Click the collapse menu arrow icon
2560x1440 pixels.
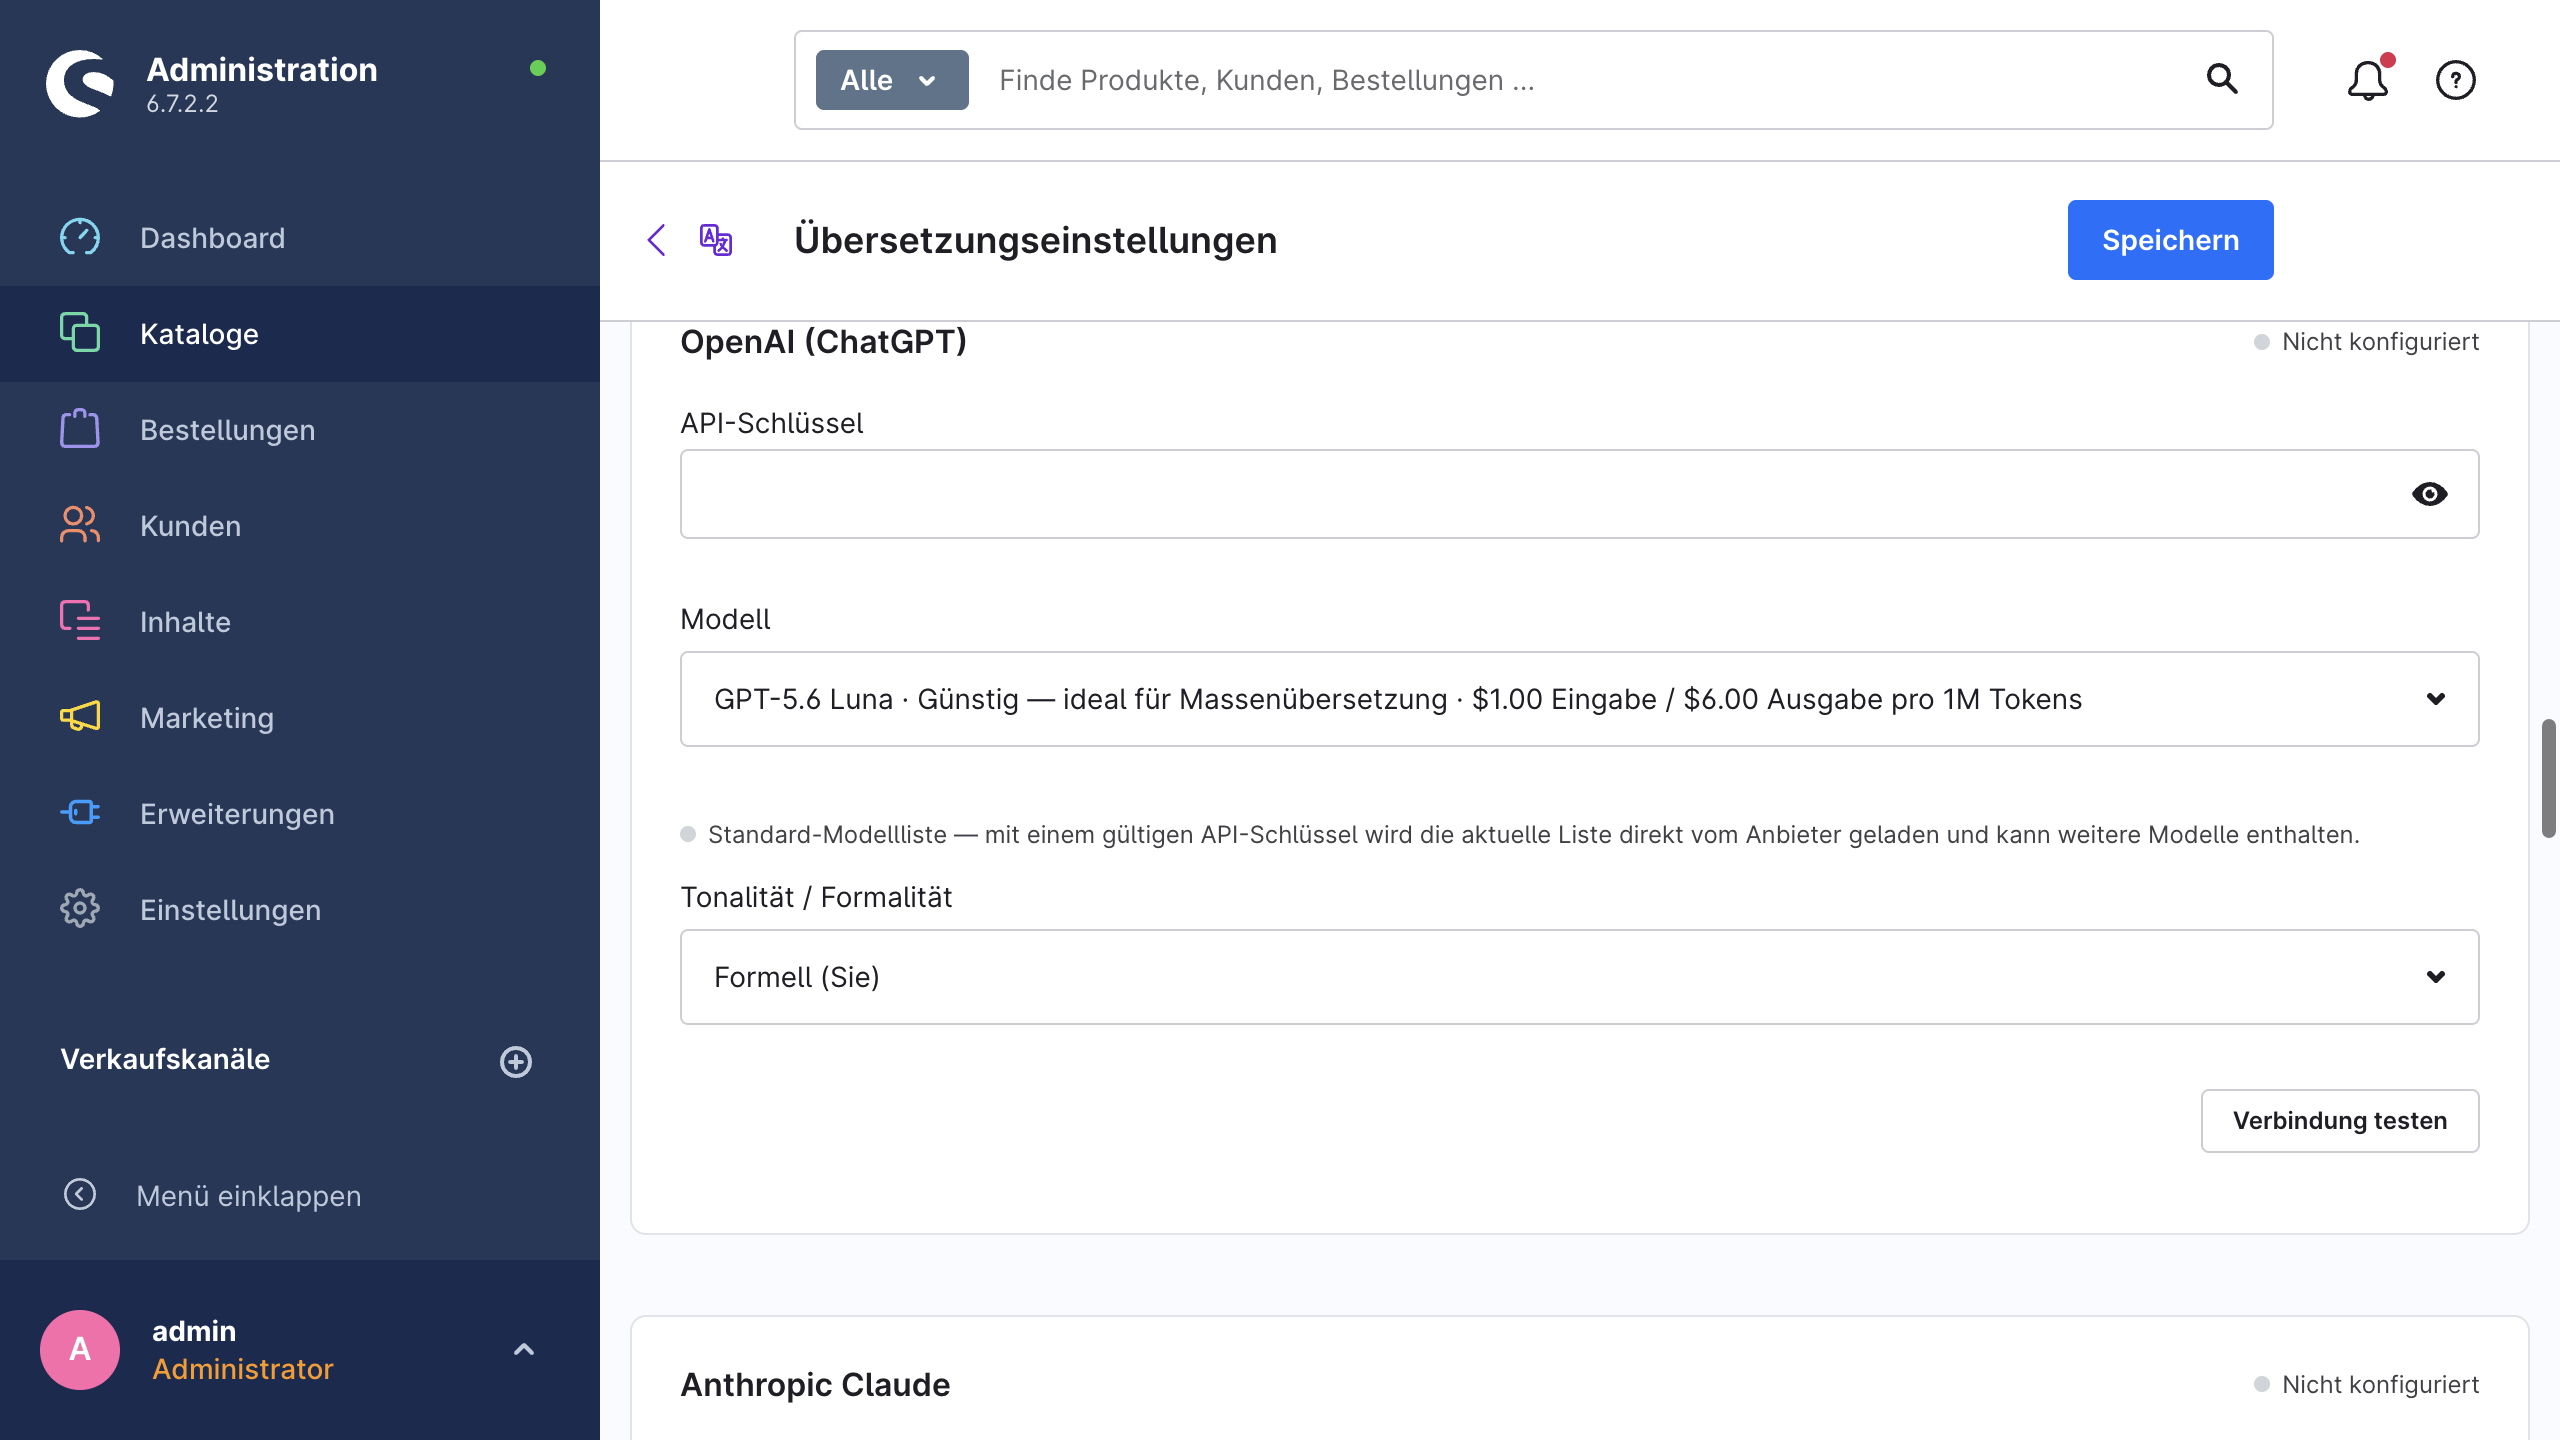[x=80, y=1195]
